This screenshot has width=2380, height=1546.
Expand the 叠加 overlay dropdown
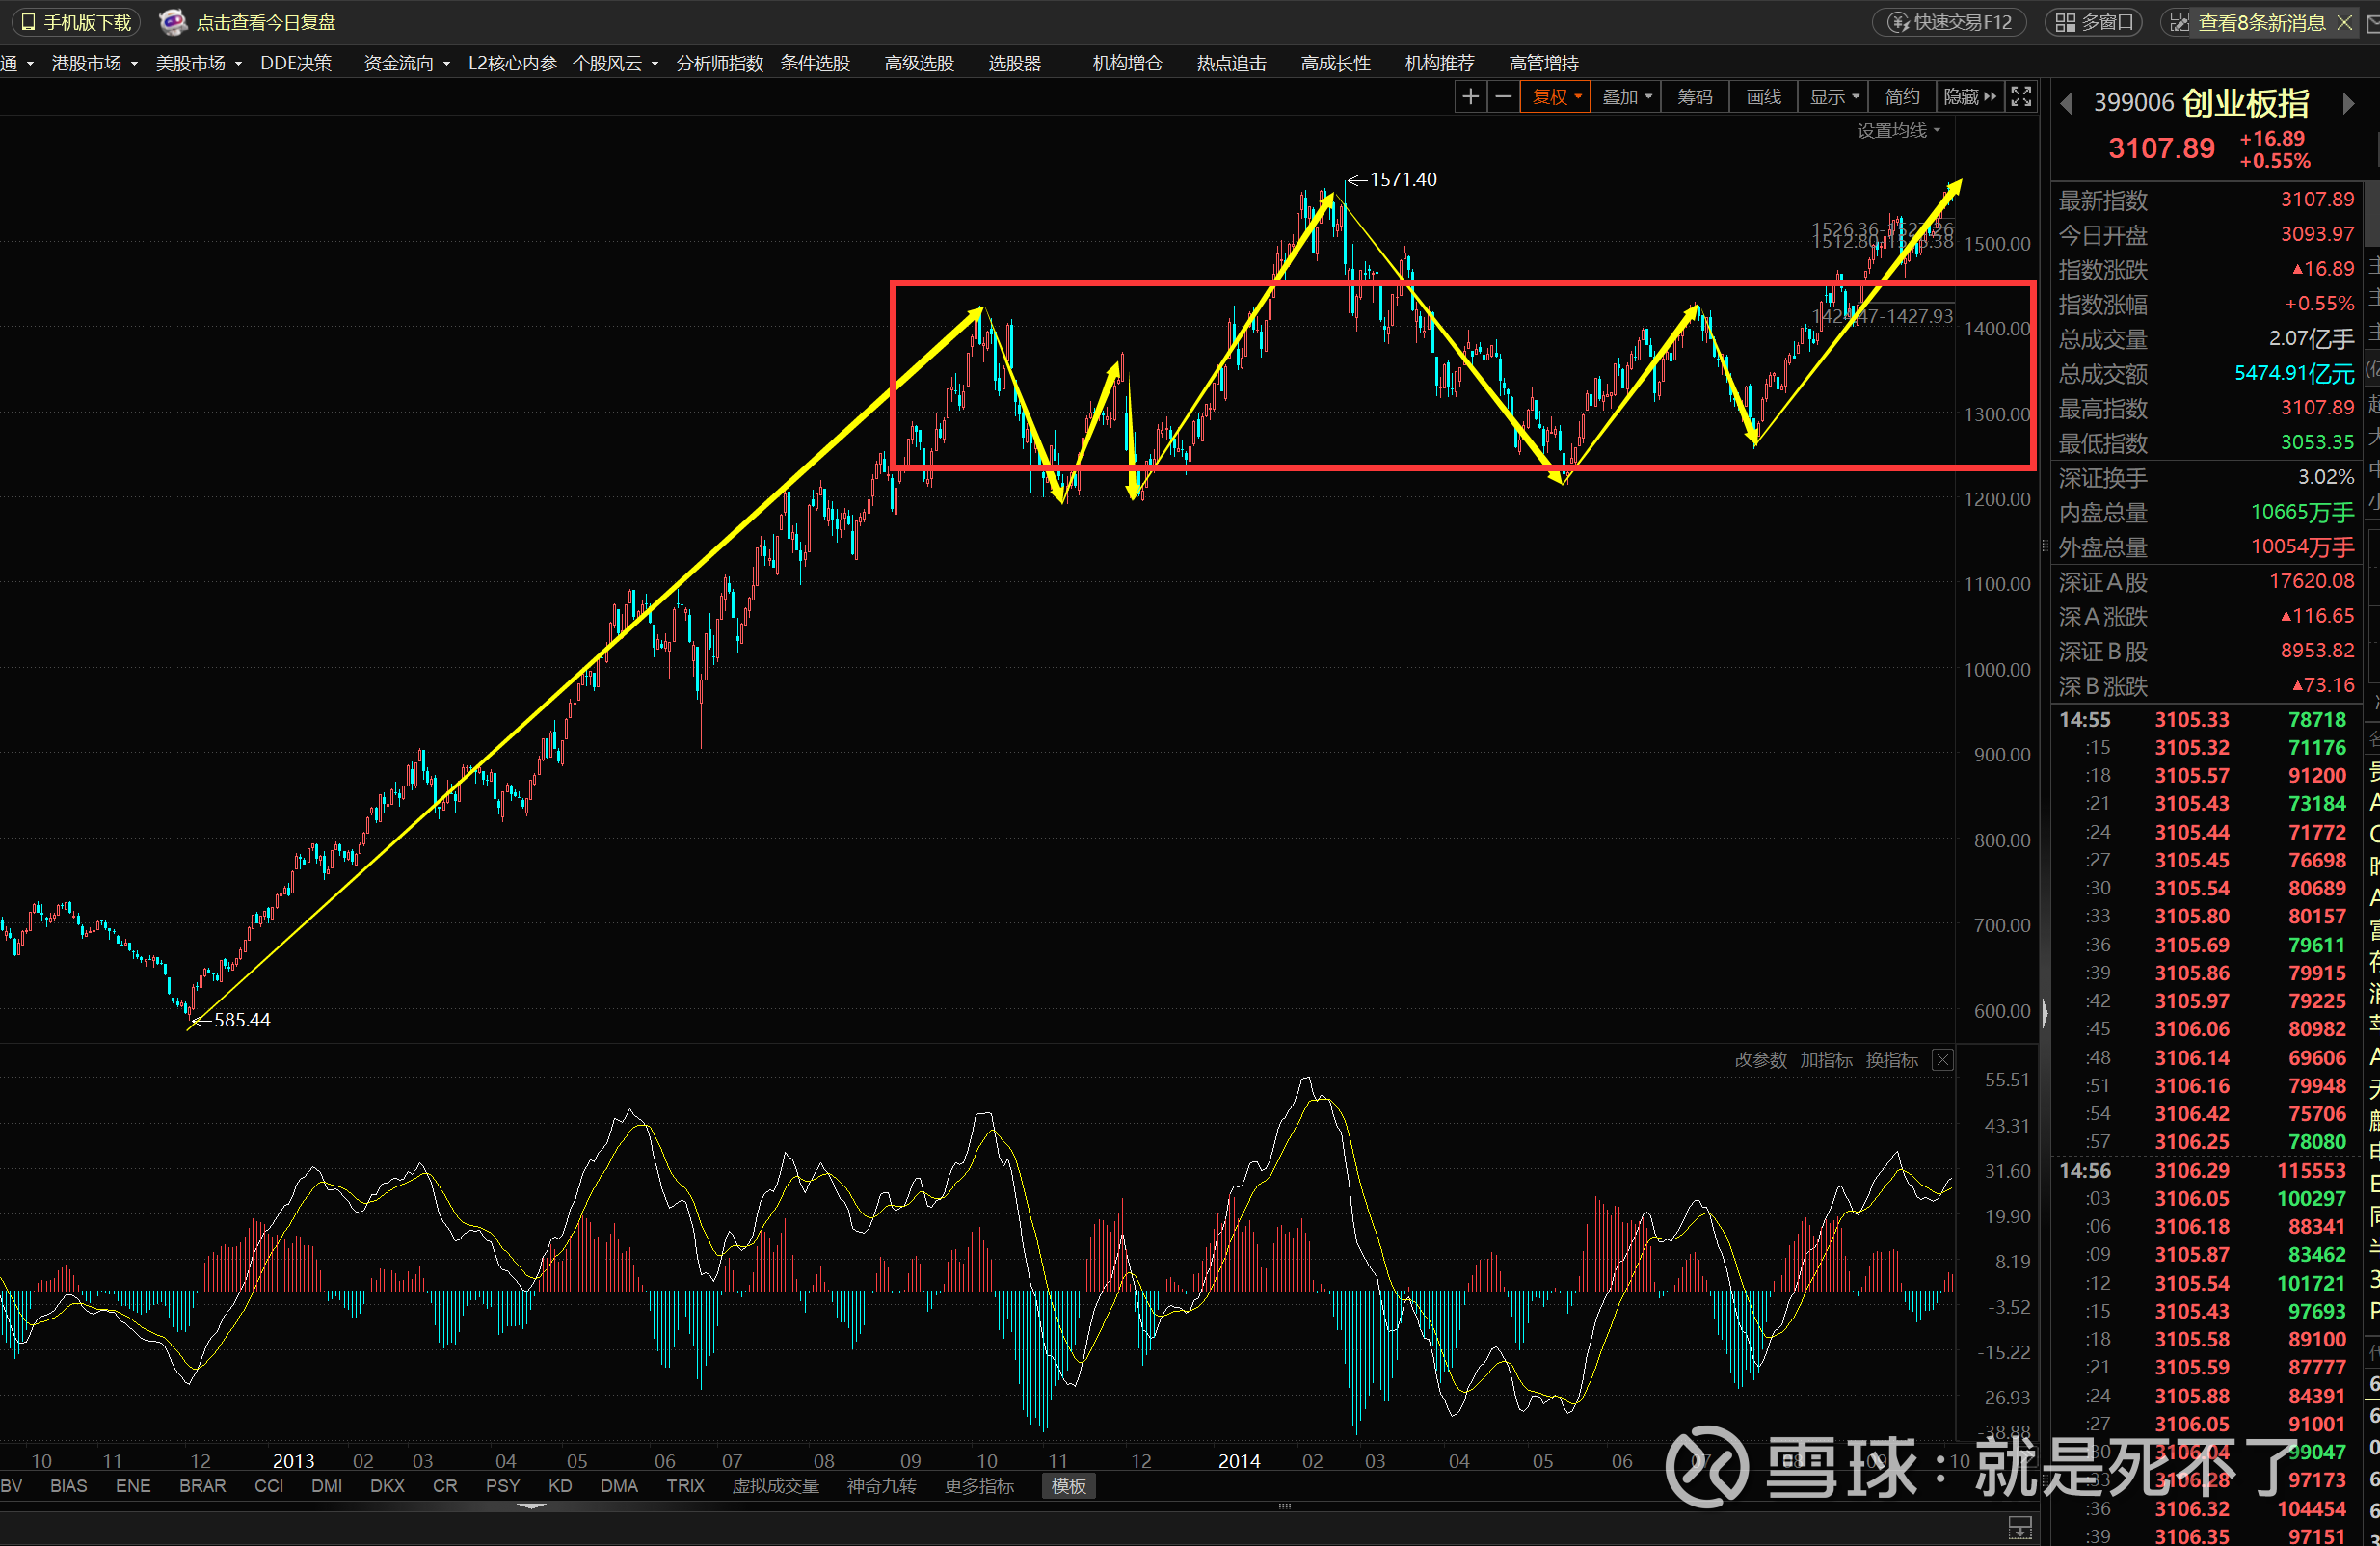(x=1626, y=97)
